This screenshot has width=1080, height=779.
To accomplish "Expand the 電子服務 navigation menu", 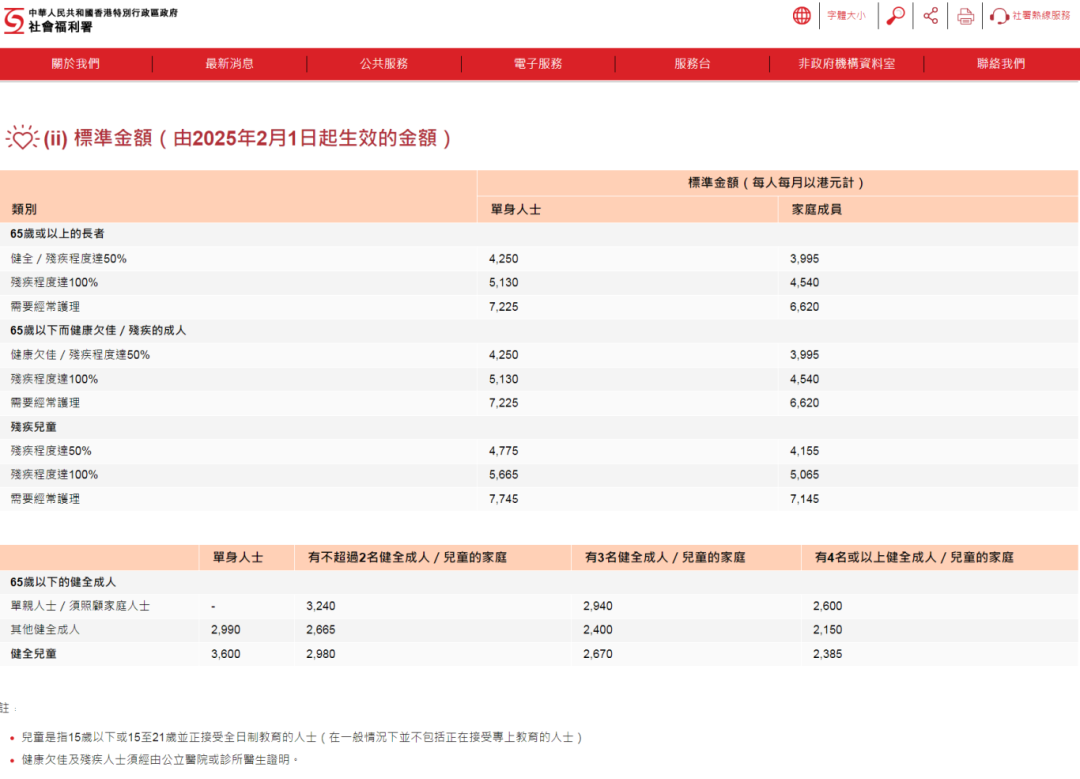I will coord(537,63).
